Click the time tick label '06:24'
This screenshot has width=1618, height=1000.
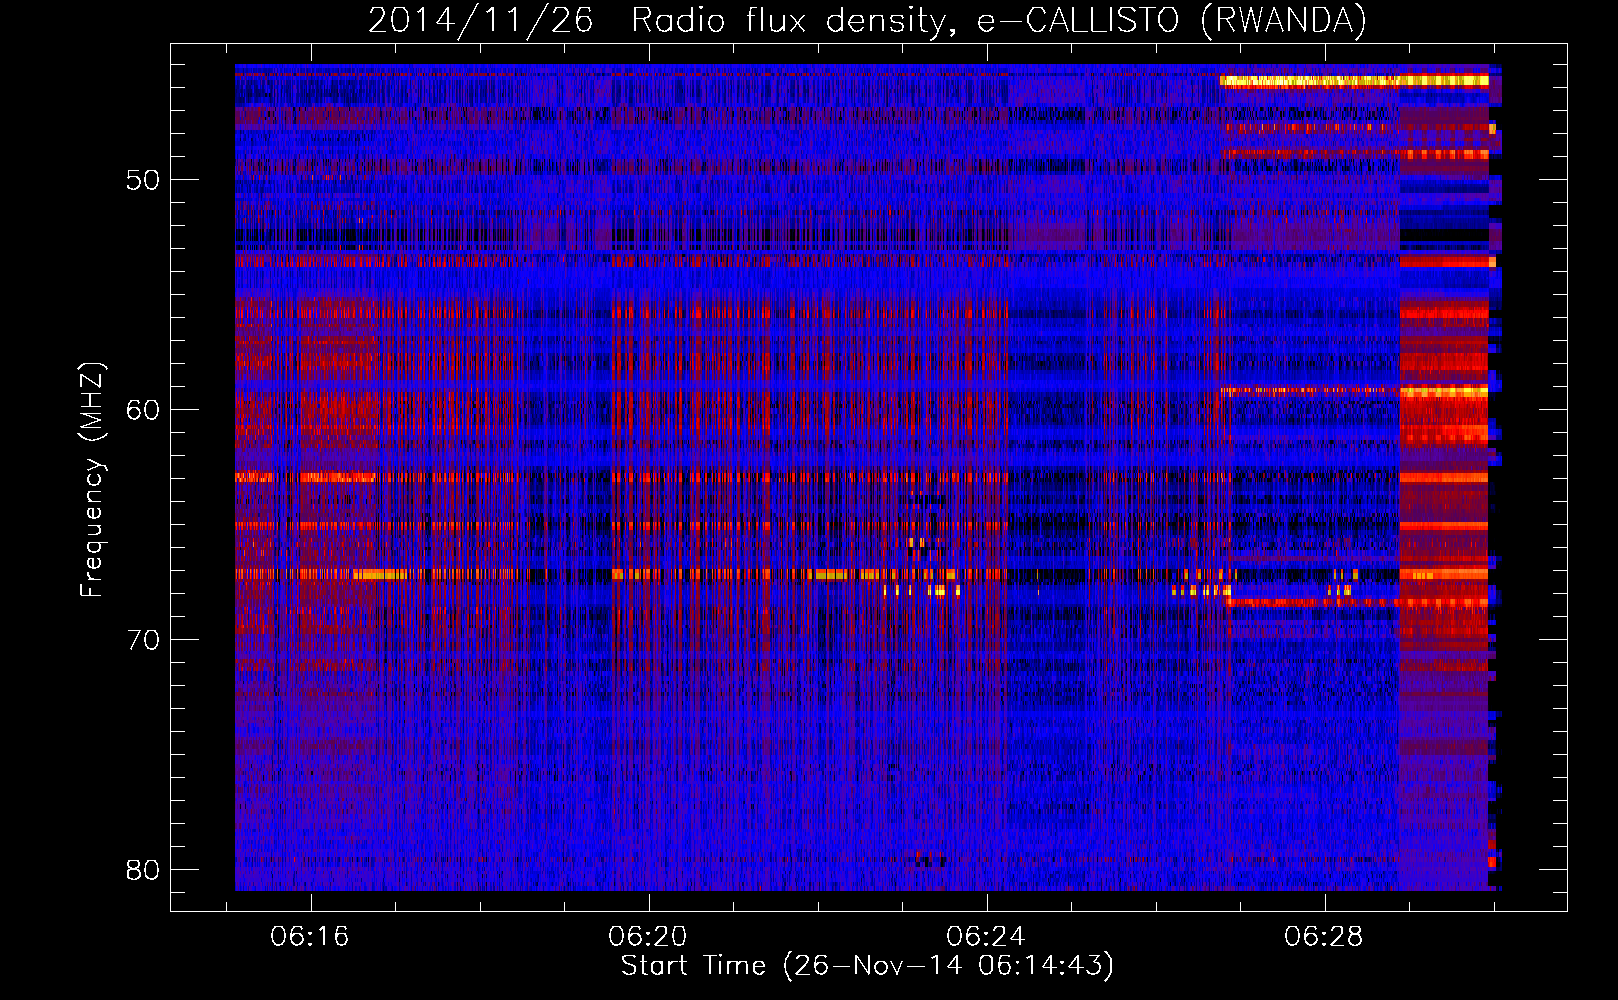point(986,937)
